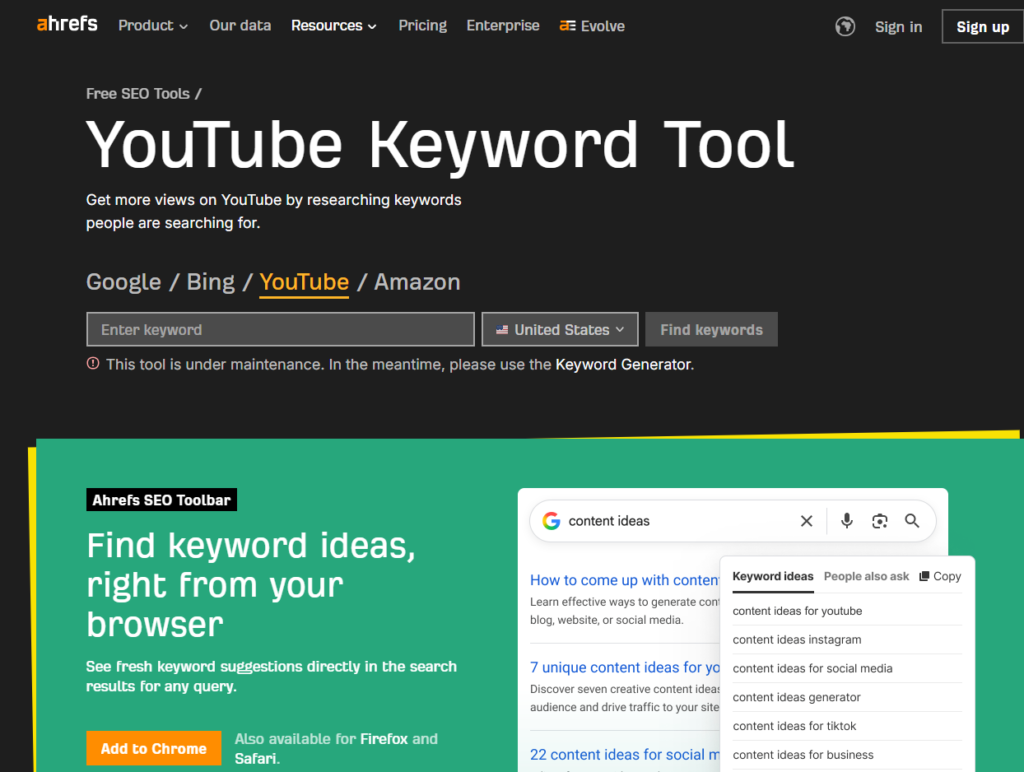Expand the Product dropdown menu
Screen dimensions: 1024x772
coord(153,26)
